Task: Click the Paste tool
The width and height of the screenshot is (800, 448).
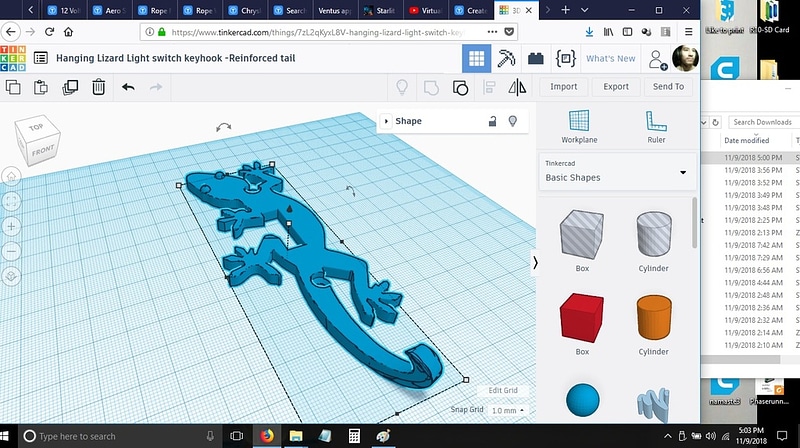Action: pyautogui.click(x=41, y=87)
